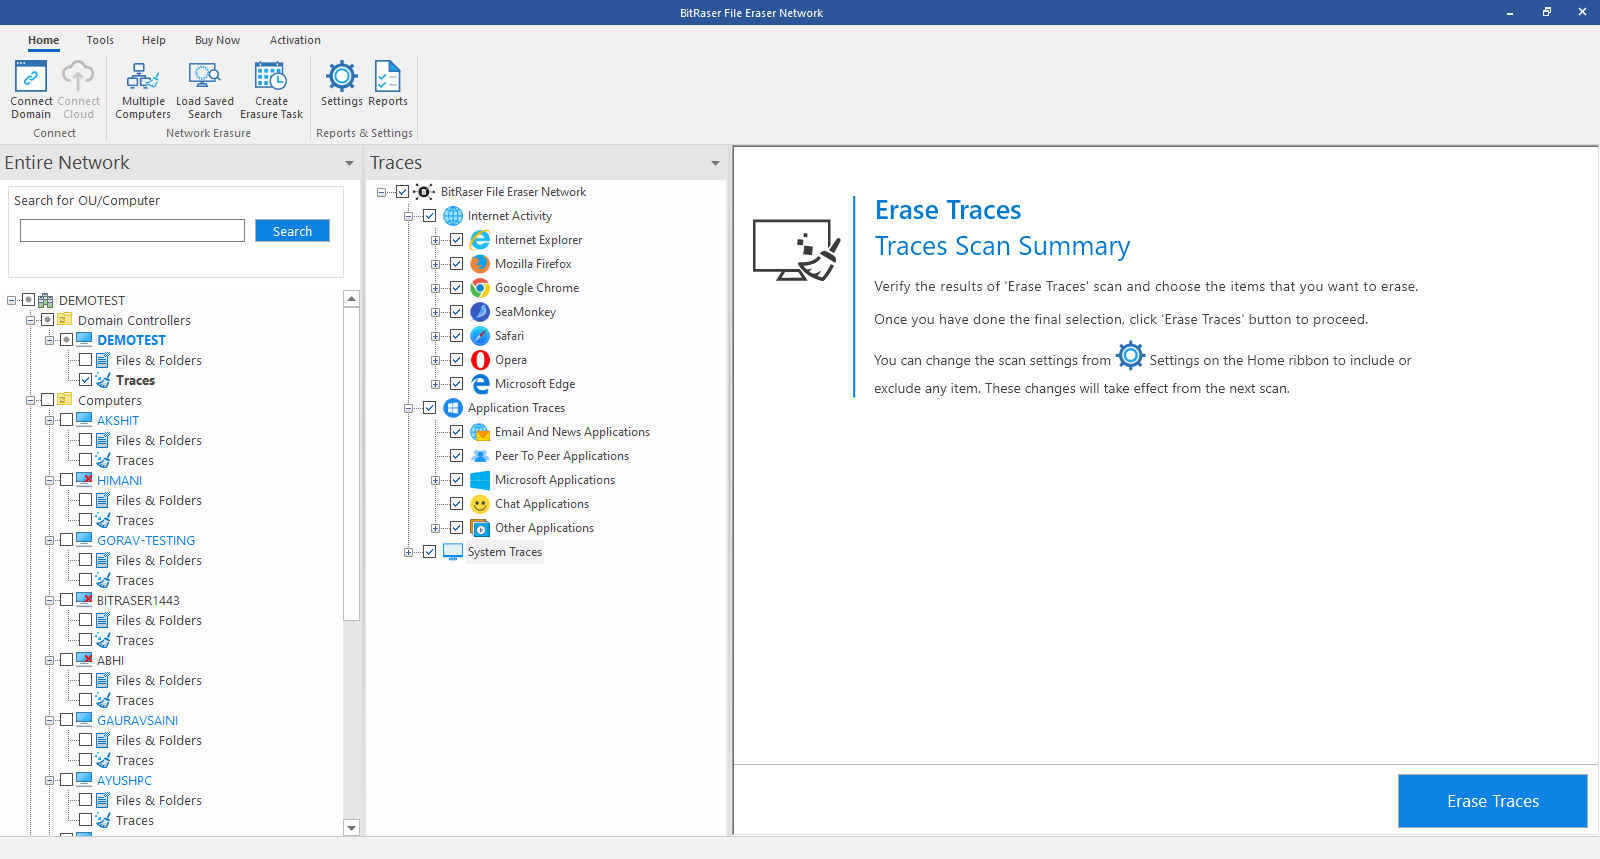
Task: Collapse the Internet Activity node
Action: pyautogui.click(x=408, y=216)
